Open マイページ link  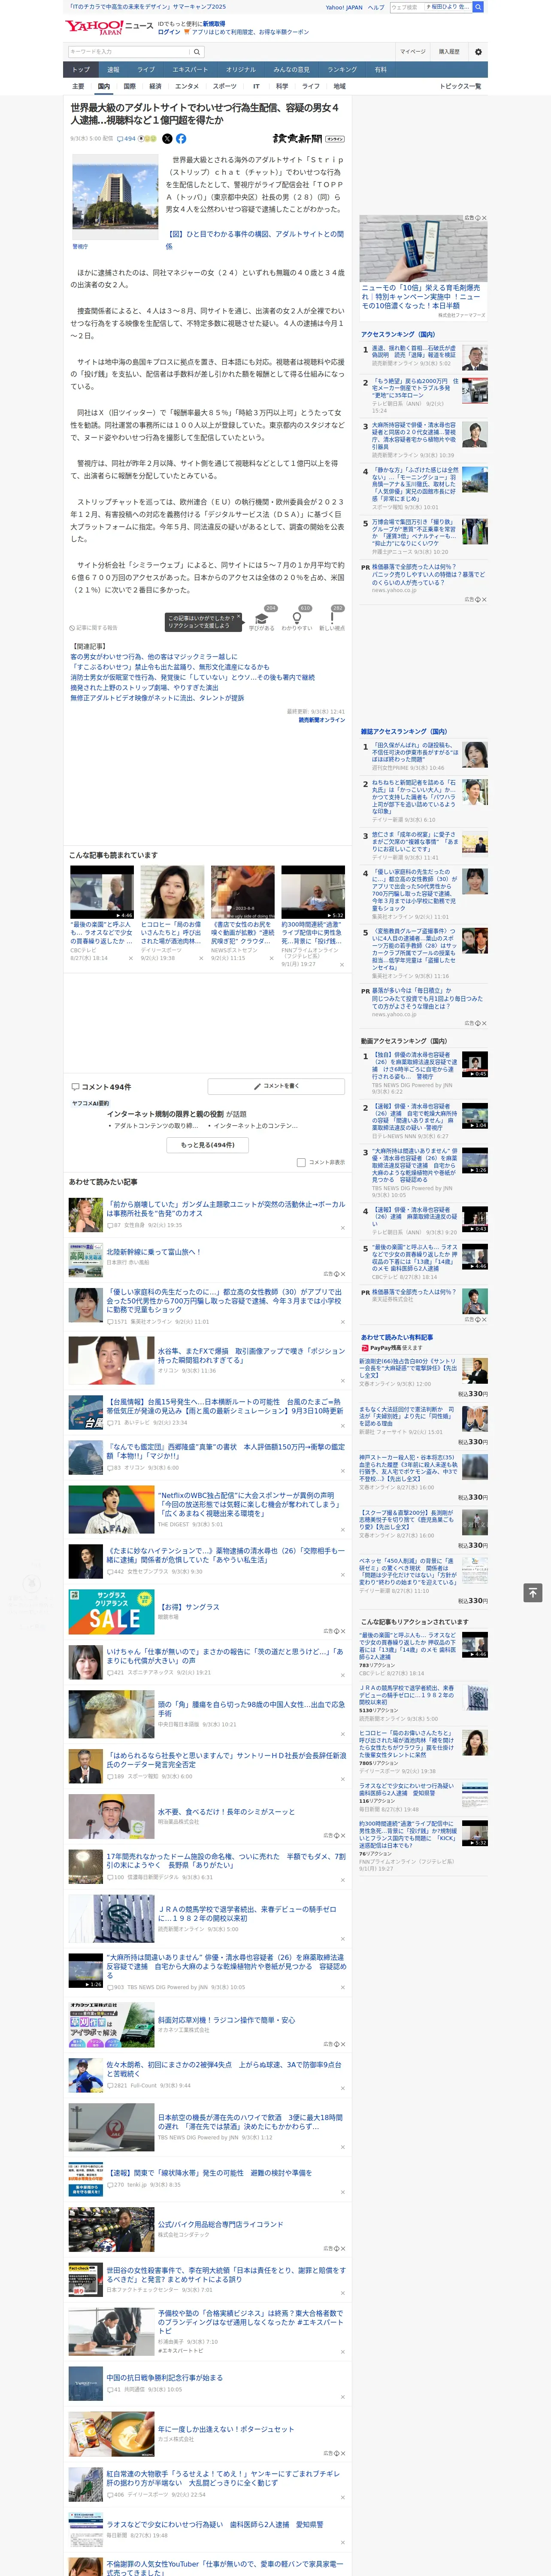412,51
